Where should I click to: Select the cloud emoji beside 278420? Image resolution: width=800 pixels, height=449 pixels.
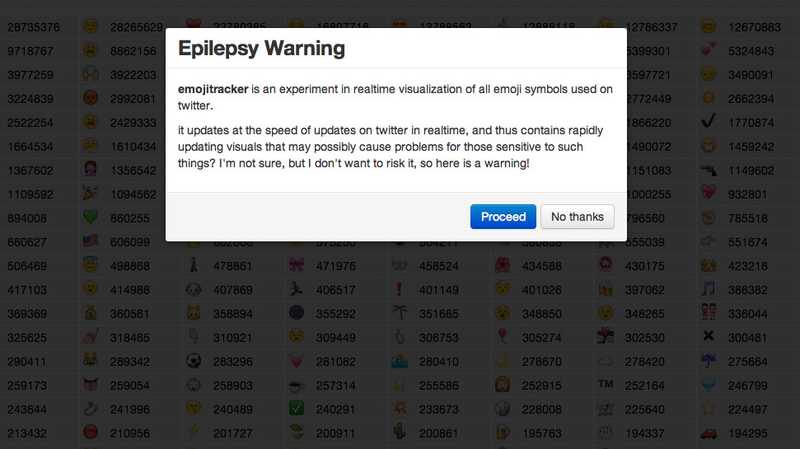605,361
